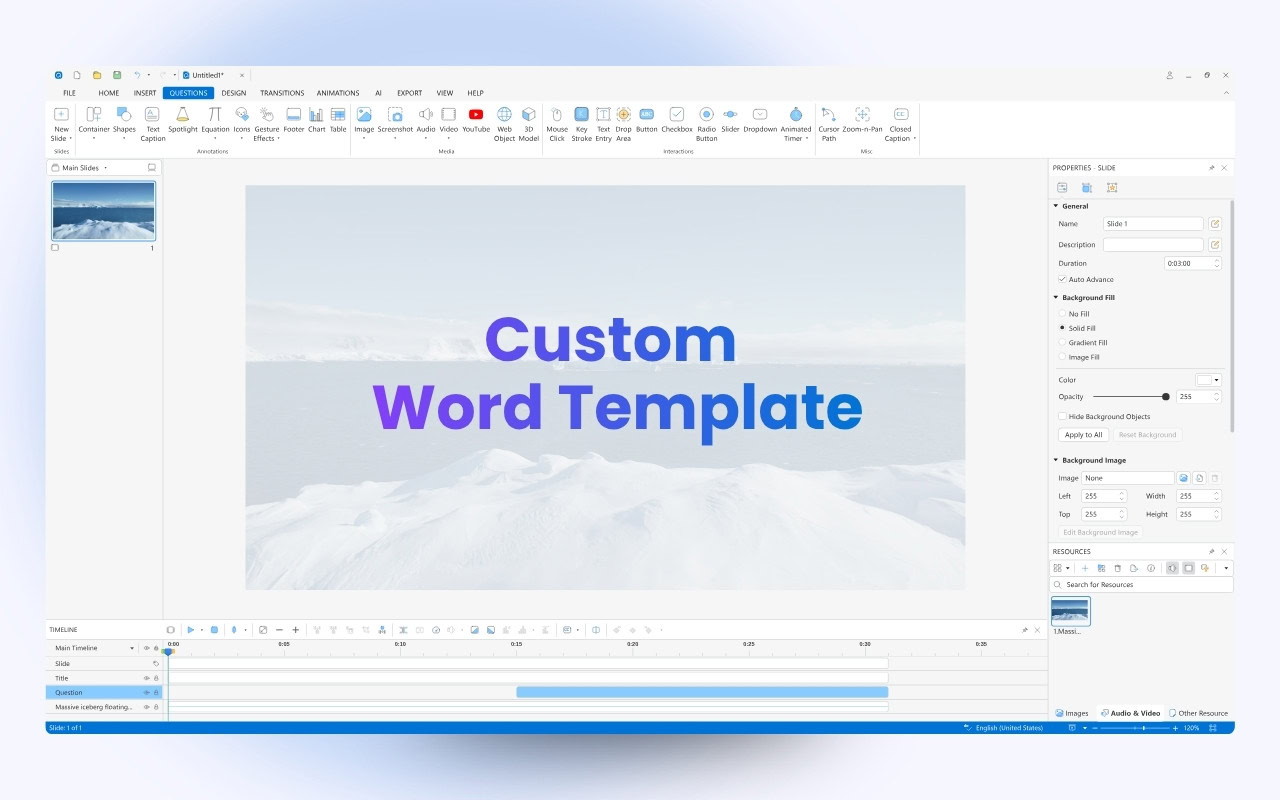Collapse the Background Fill section
The height and width of the screenshot is (800, 1280).
click(x=1055, y=297)
